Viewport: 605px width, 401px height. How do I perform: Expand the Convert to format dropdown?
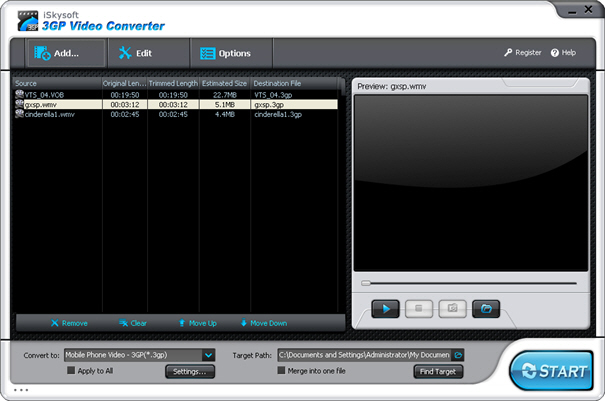point(208,355)
